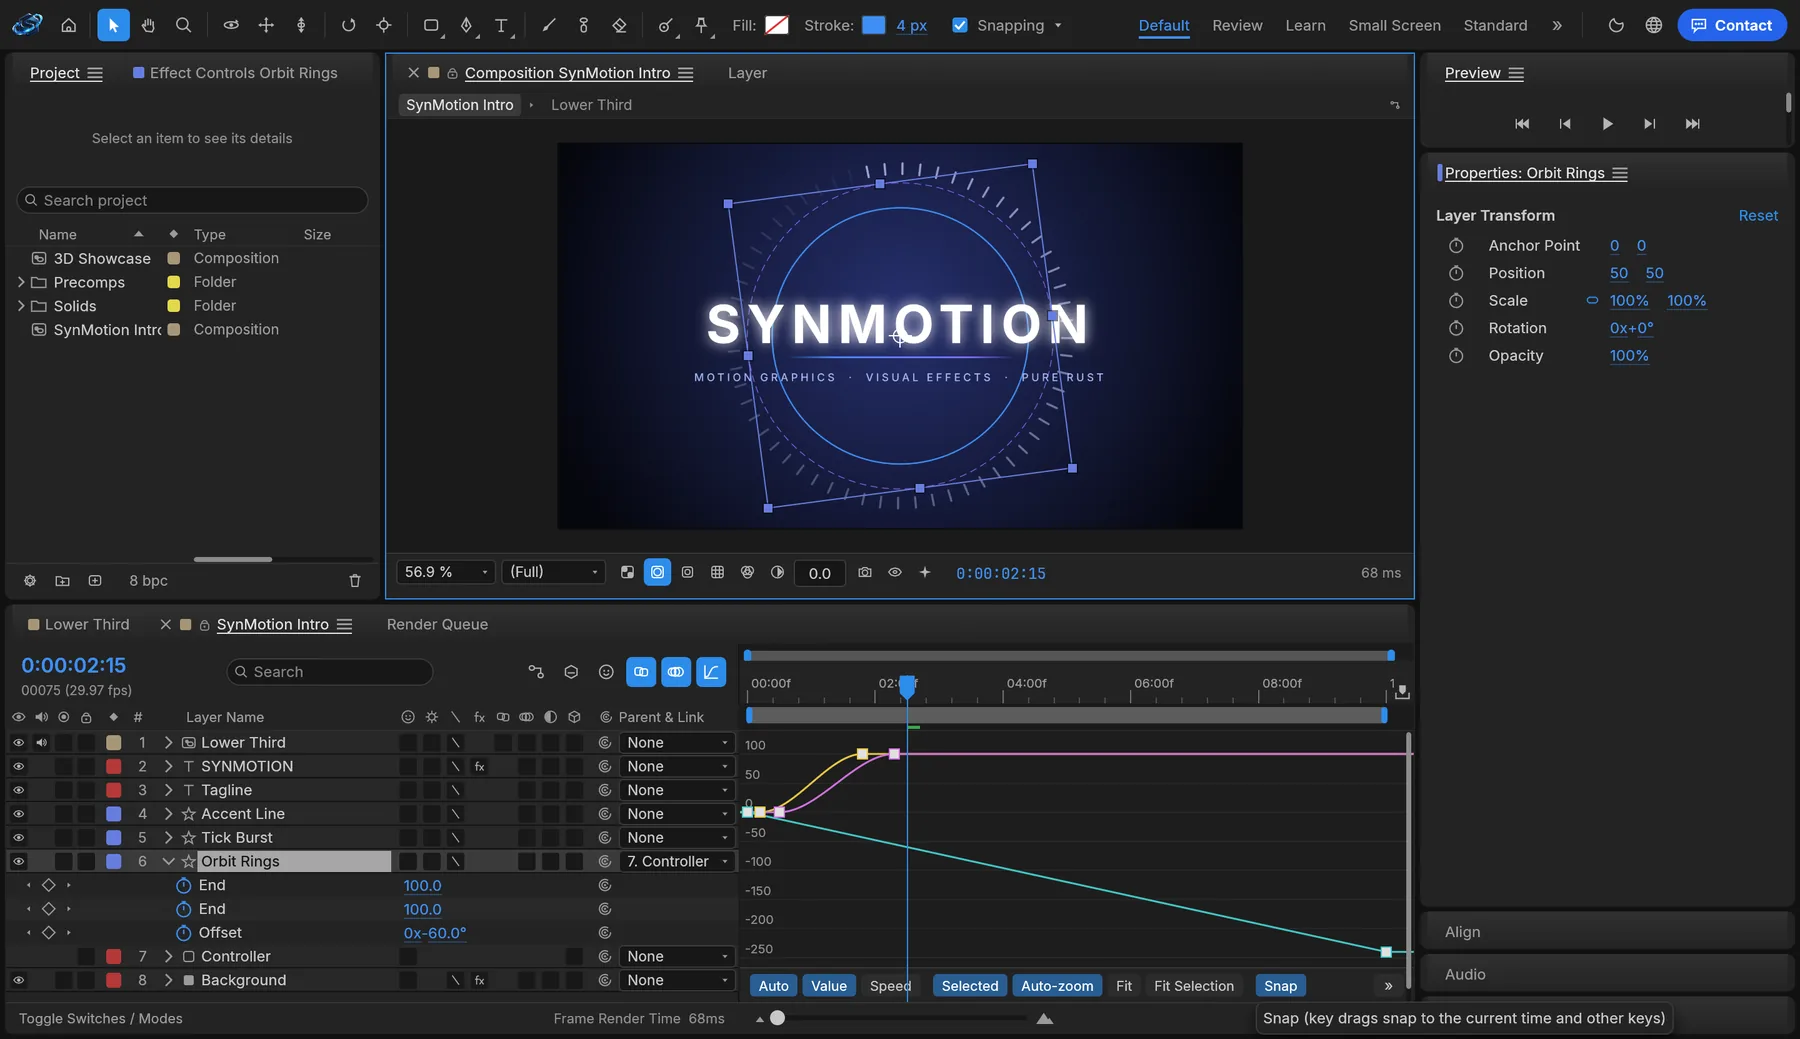The height and width of the screenshot is (1039, 1800).
Task: Click the Speed graph button
Action: pyautogui.click(x=890, y=986)
